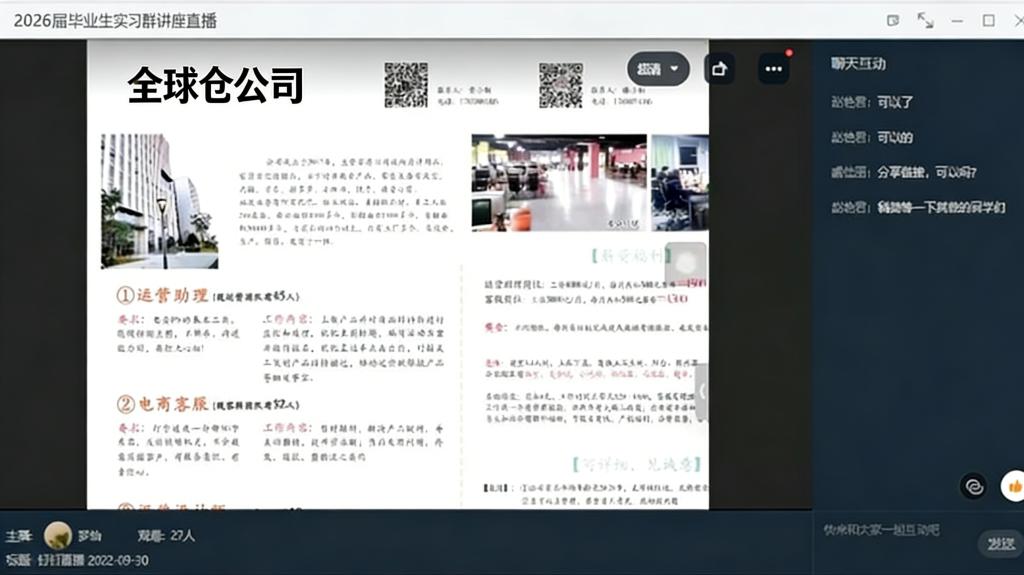The width and height of the screenshot is (1024, 575).
Task: Click the host avatar at the bottom
Action: [x=58, y=536]
